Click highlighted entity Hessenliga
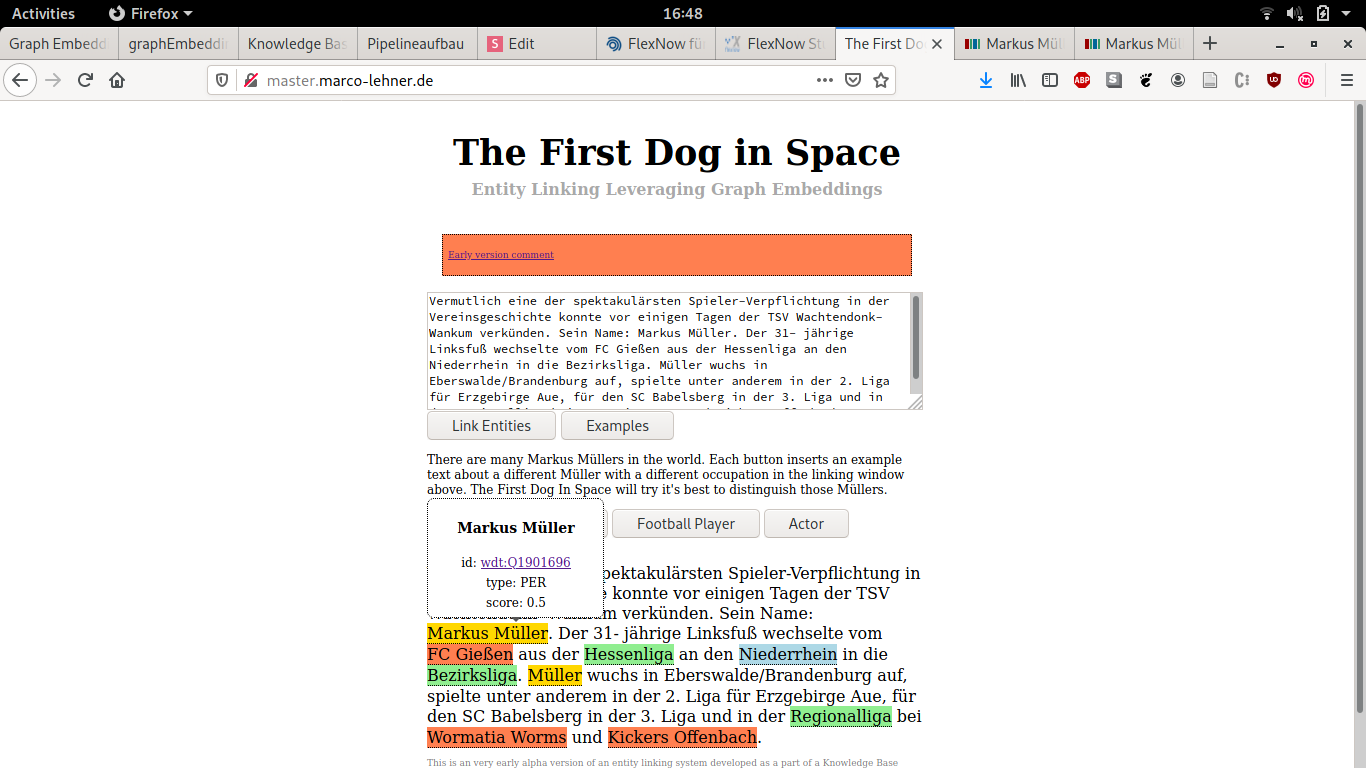 click(629, 654)
